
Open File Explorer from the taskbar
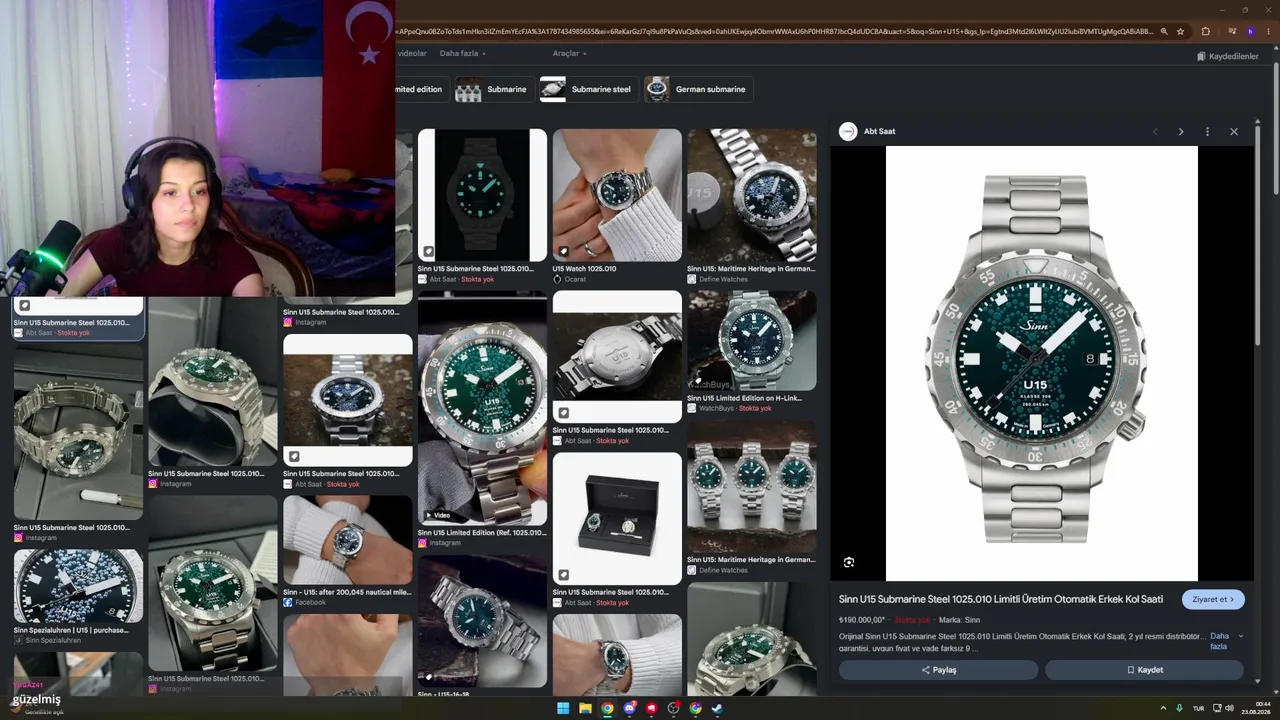(x=585, y=708)
